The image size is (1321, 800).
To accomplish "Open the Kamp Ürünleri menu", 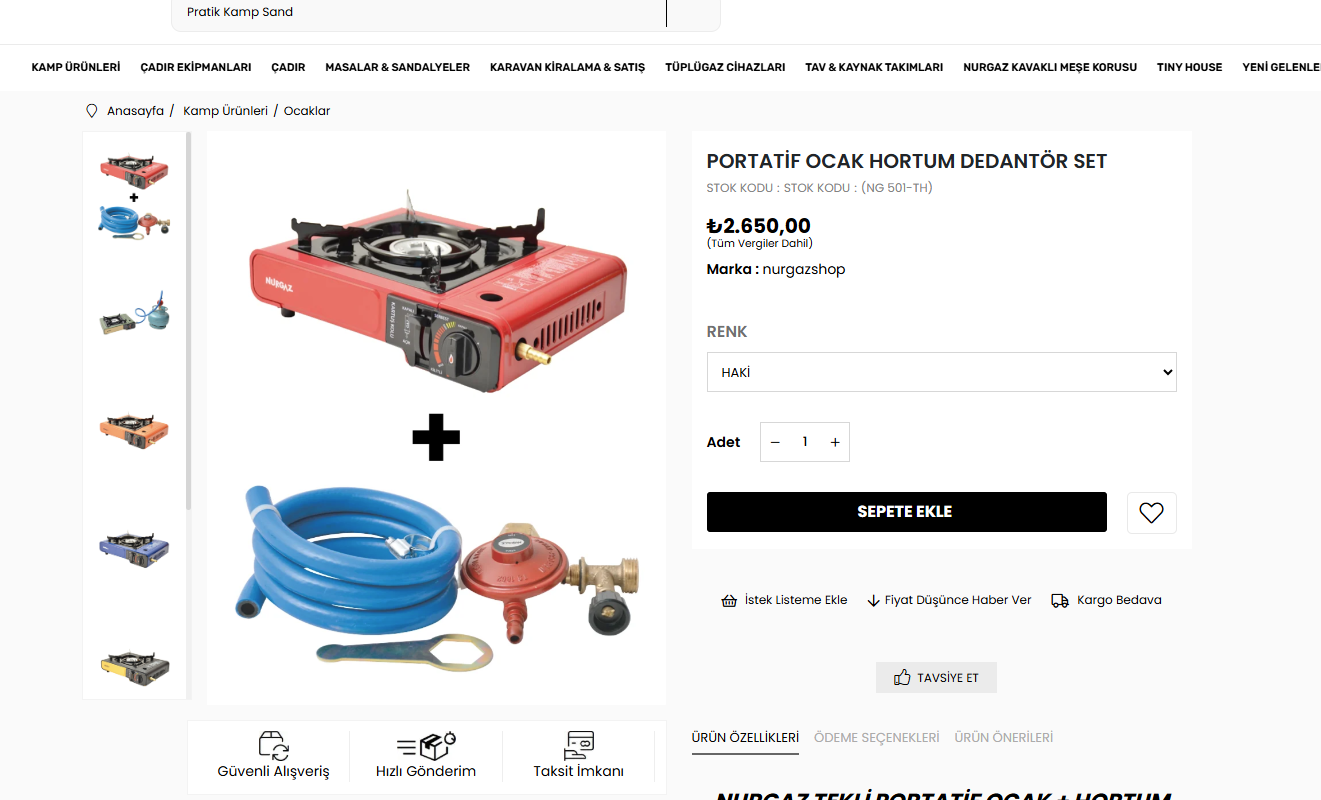I will (76, 67).
